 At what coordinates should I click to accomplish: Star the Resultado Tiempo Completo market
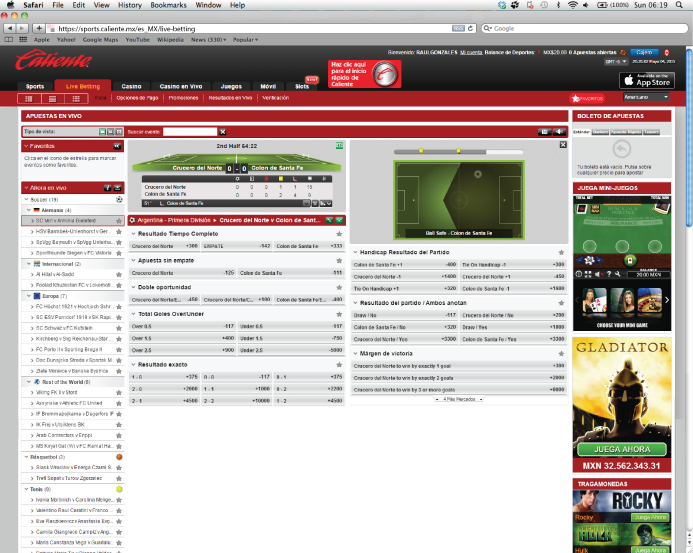(339, 233)
